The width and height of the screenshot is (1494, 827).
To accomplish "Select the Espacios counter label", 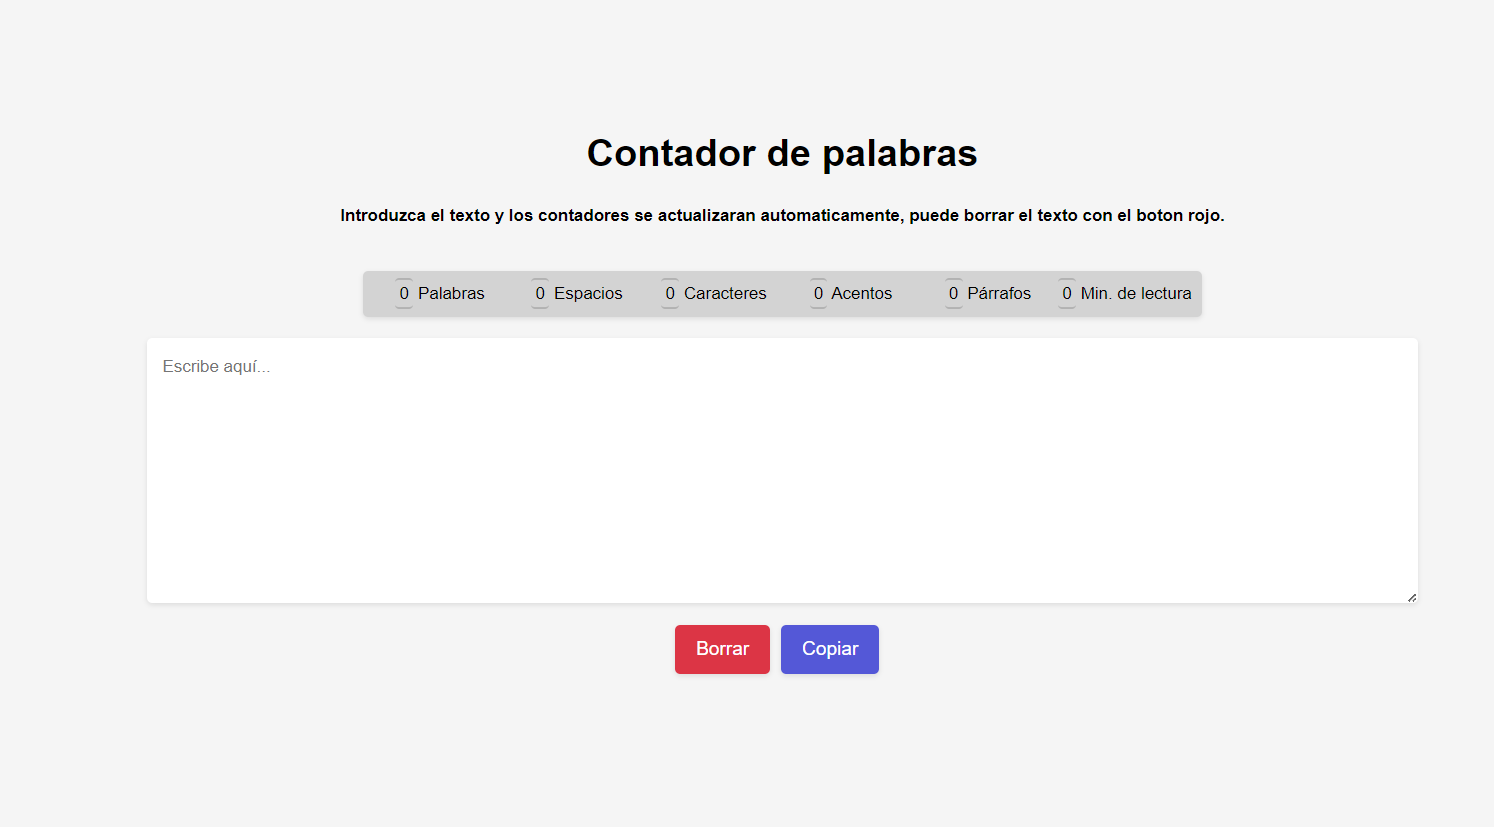I will (x=589, y=293).
